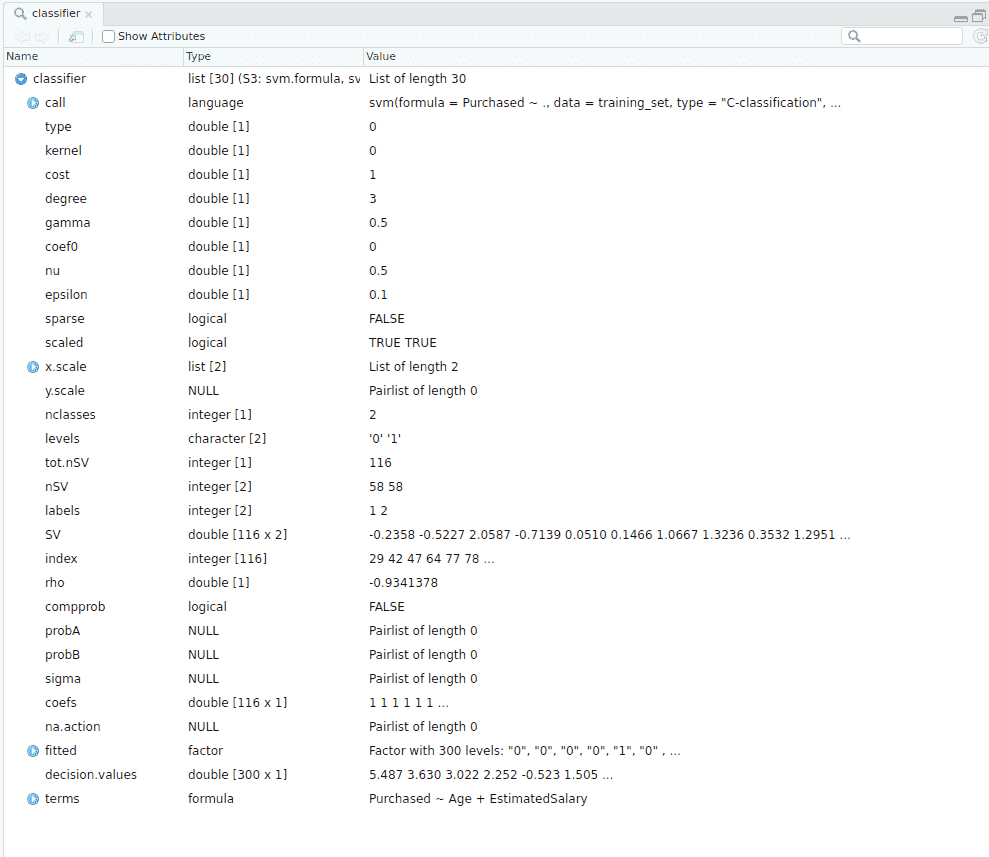Select the epsilon row
The width and height of the screenshot is (989, 857).
(x=496, y=294)
